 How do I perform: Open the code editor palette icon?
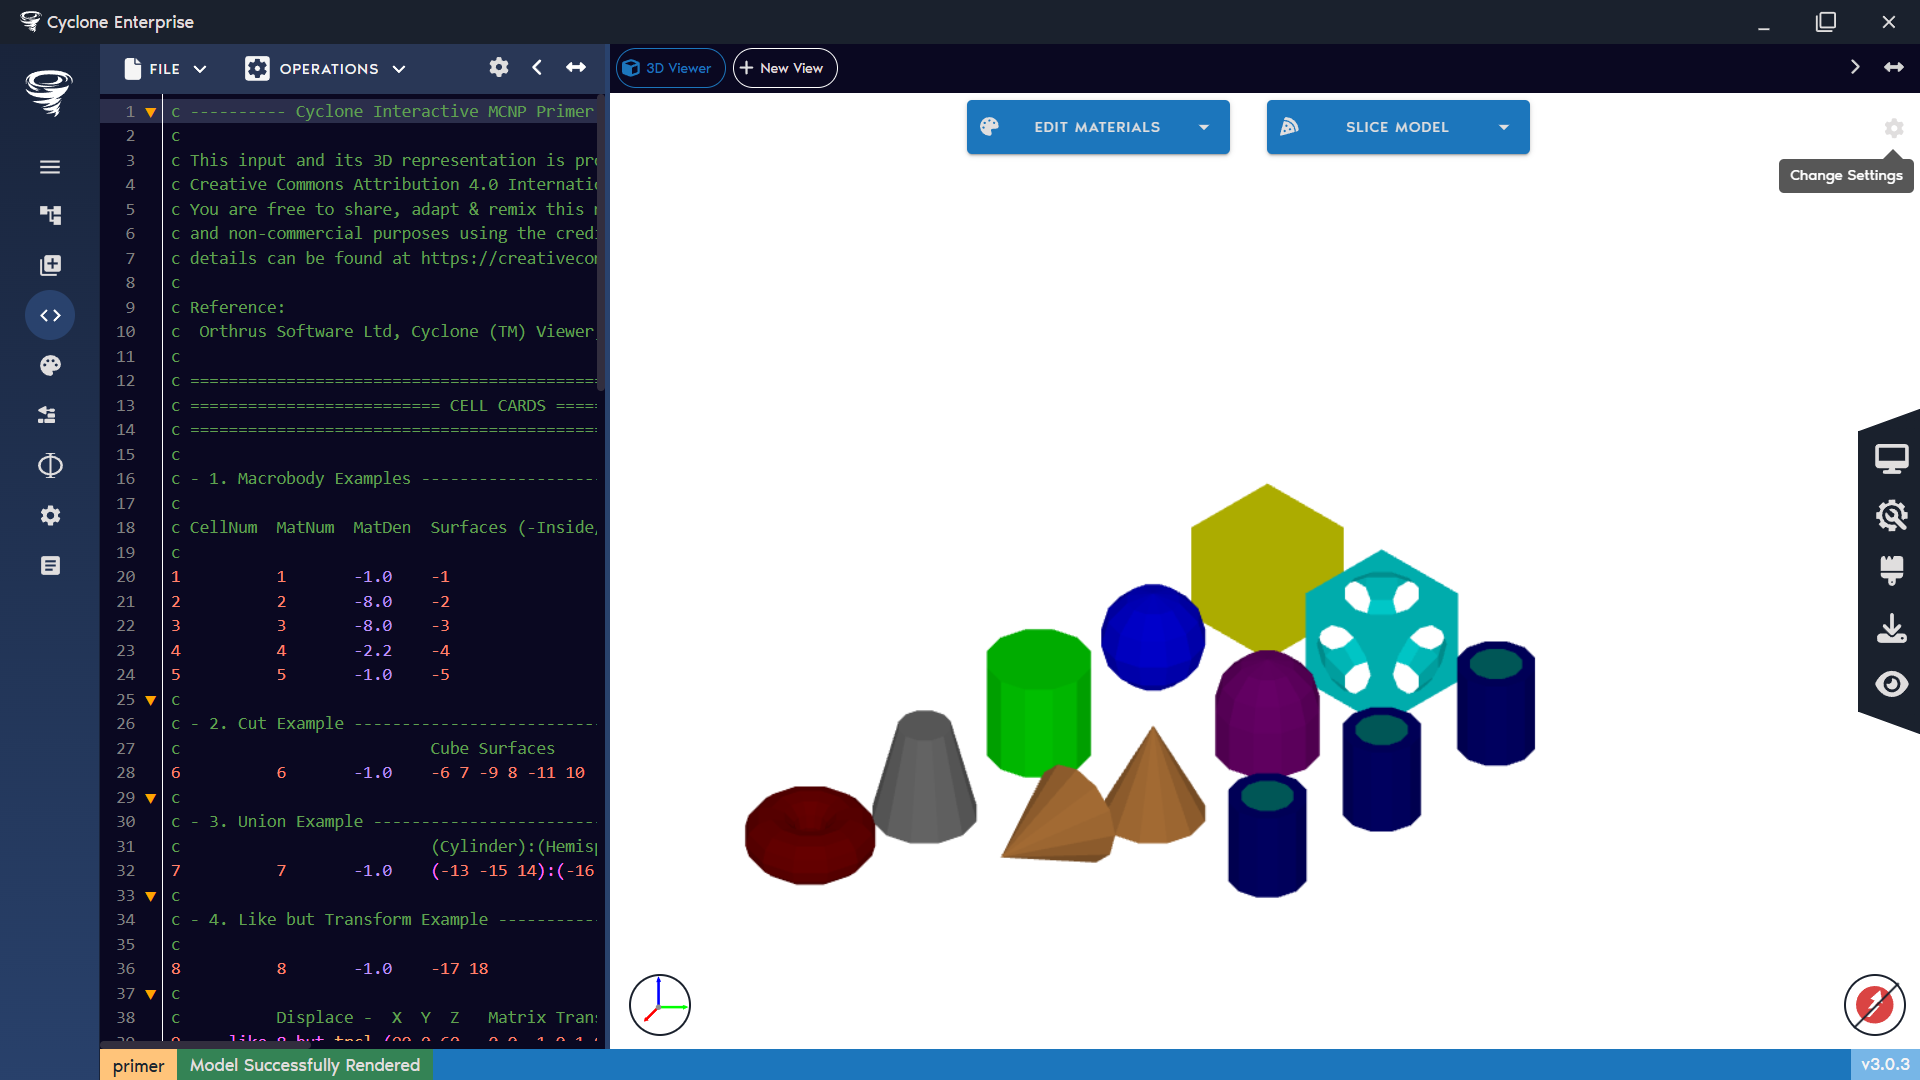pyautogui.click(x=50, y=365)
